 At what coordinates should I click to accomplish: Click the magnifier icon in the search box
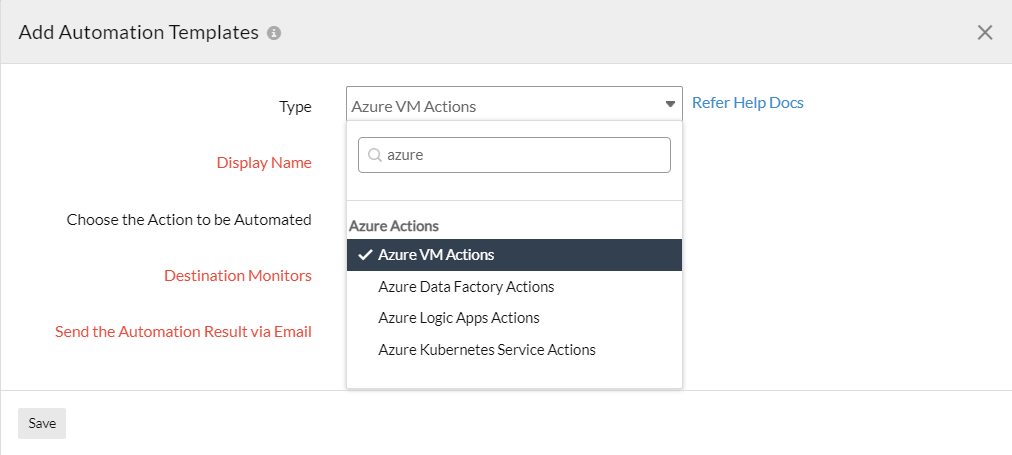pos(374,156)
